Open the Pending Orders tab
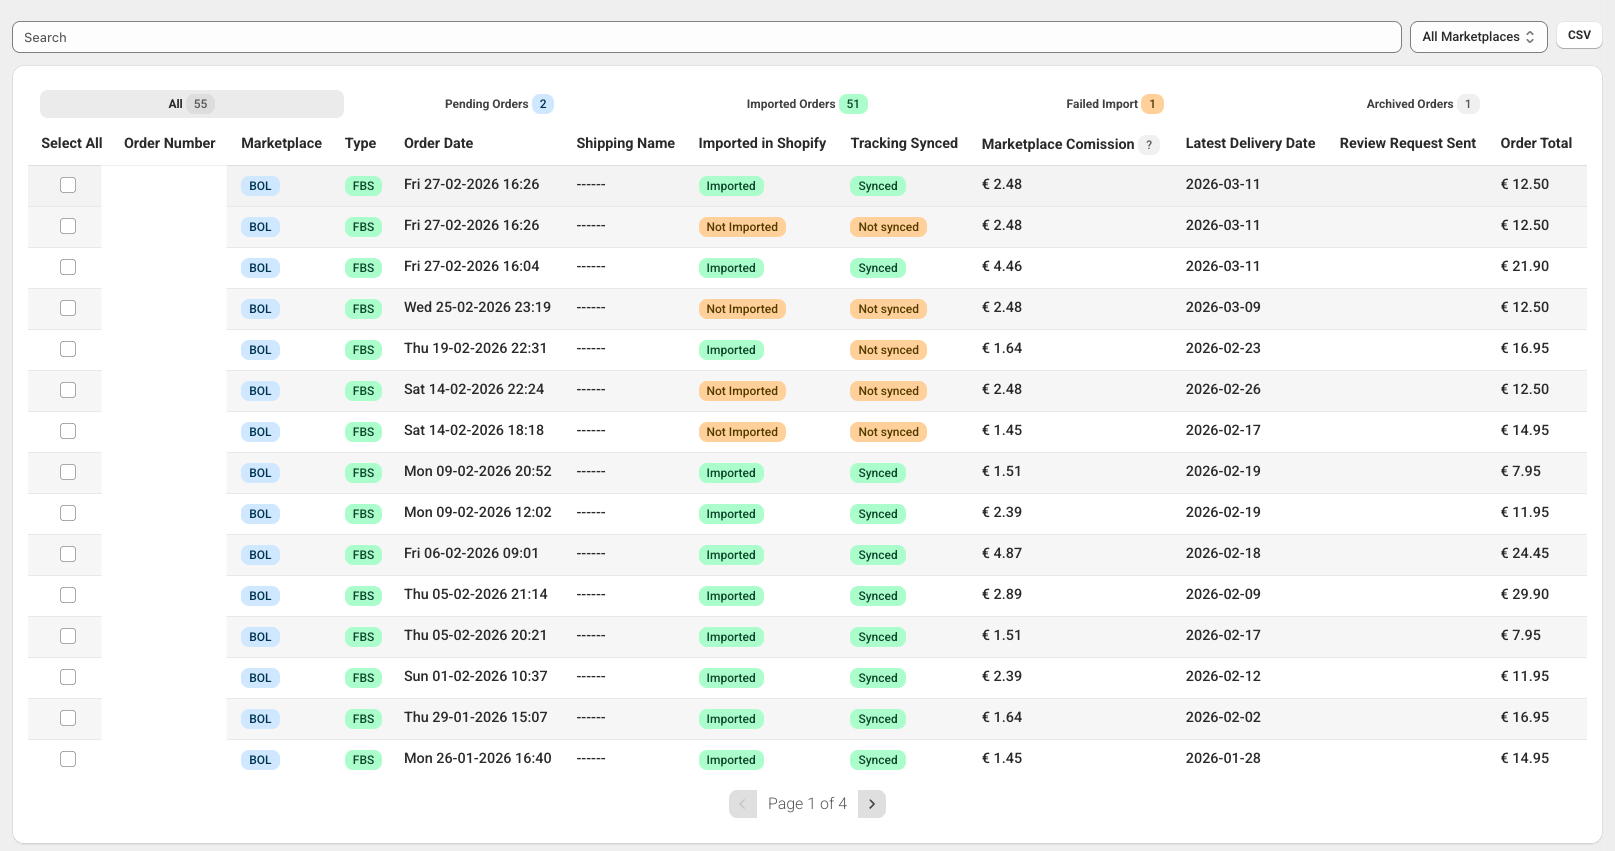Screen dimensions: 1615x851 (x=499, y=104)
